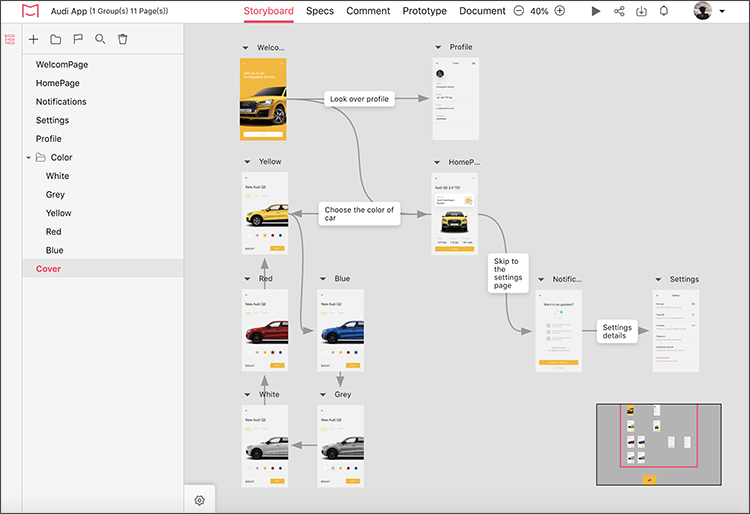
Task: Collapse the Red artboard triangle
Action: pyautogui.click(x=247, y=279)
